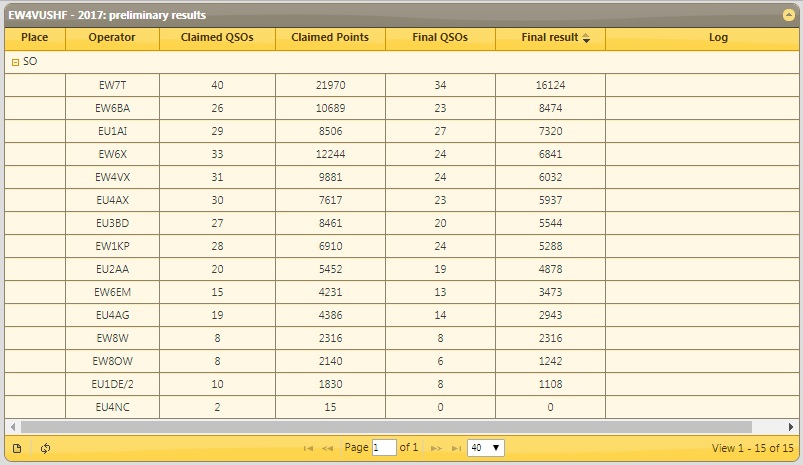Click the horizontal scrollbar right arrow
Screen dimensions: 803x465
(791, 427)
